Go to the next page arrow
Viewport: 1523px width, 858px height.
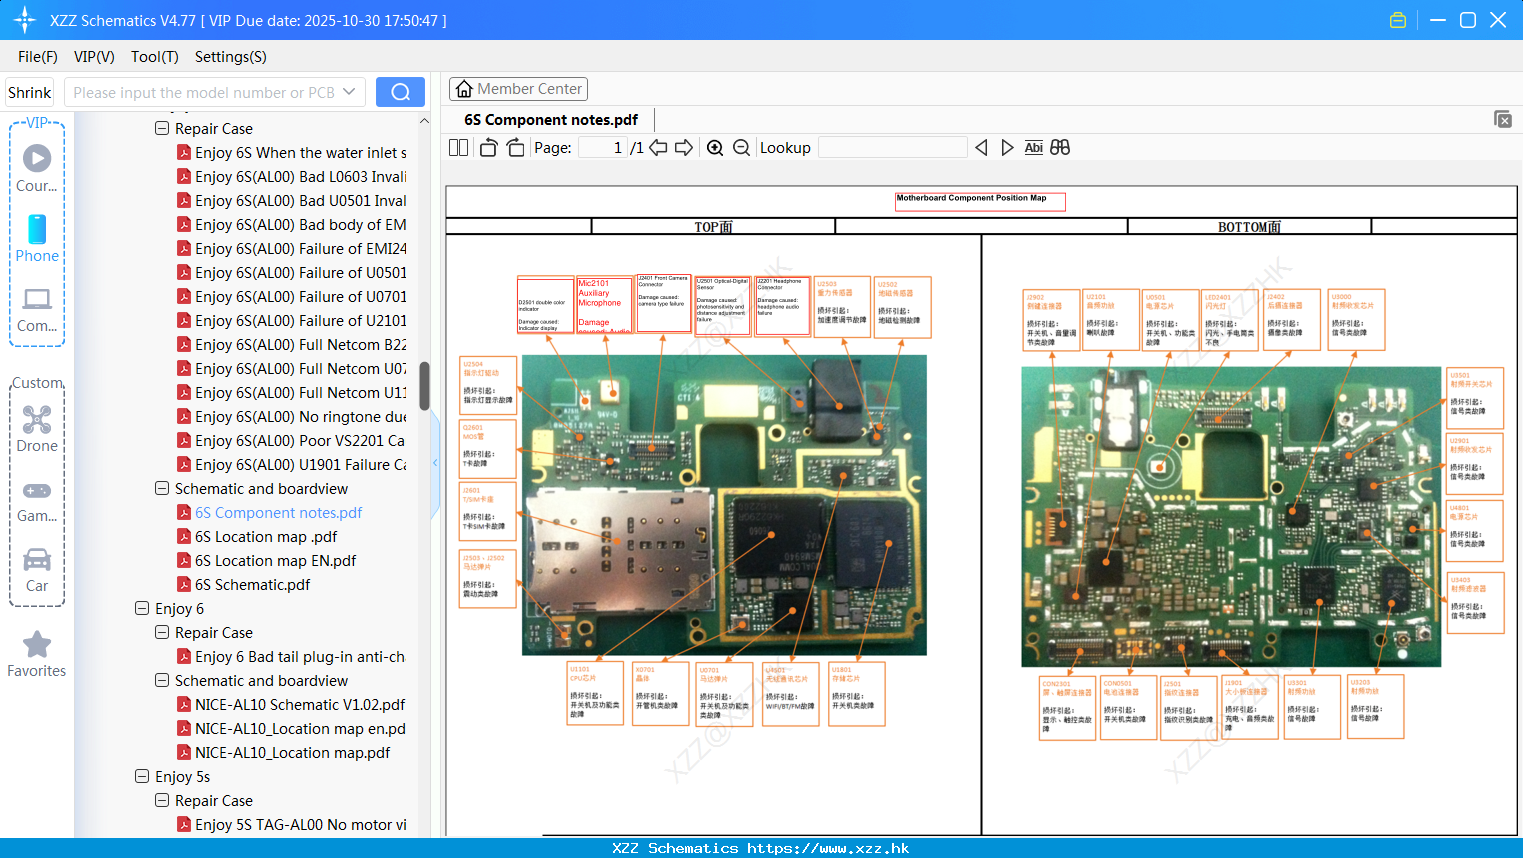(x=684, y=147)
